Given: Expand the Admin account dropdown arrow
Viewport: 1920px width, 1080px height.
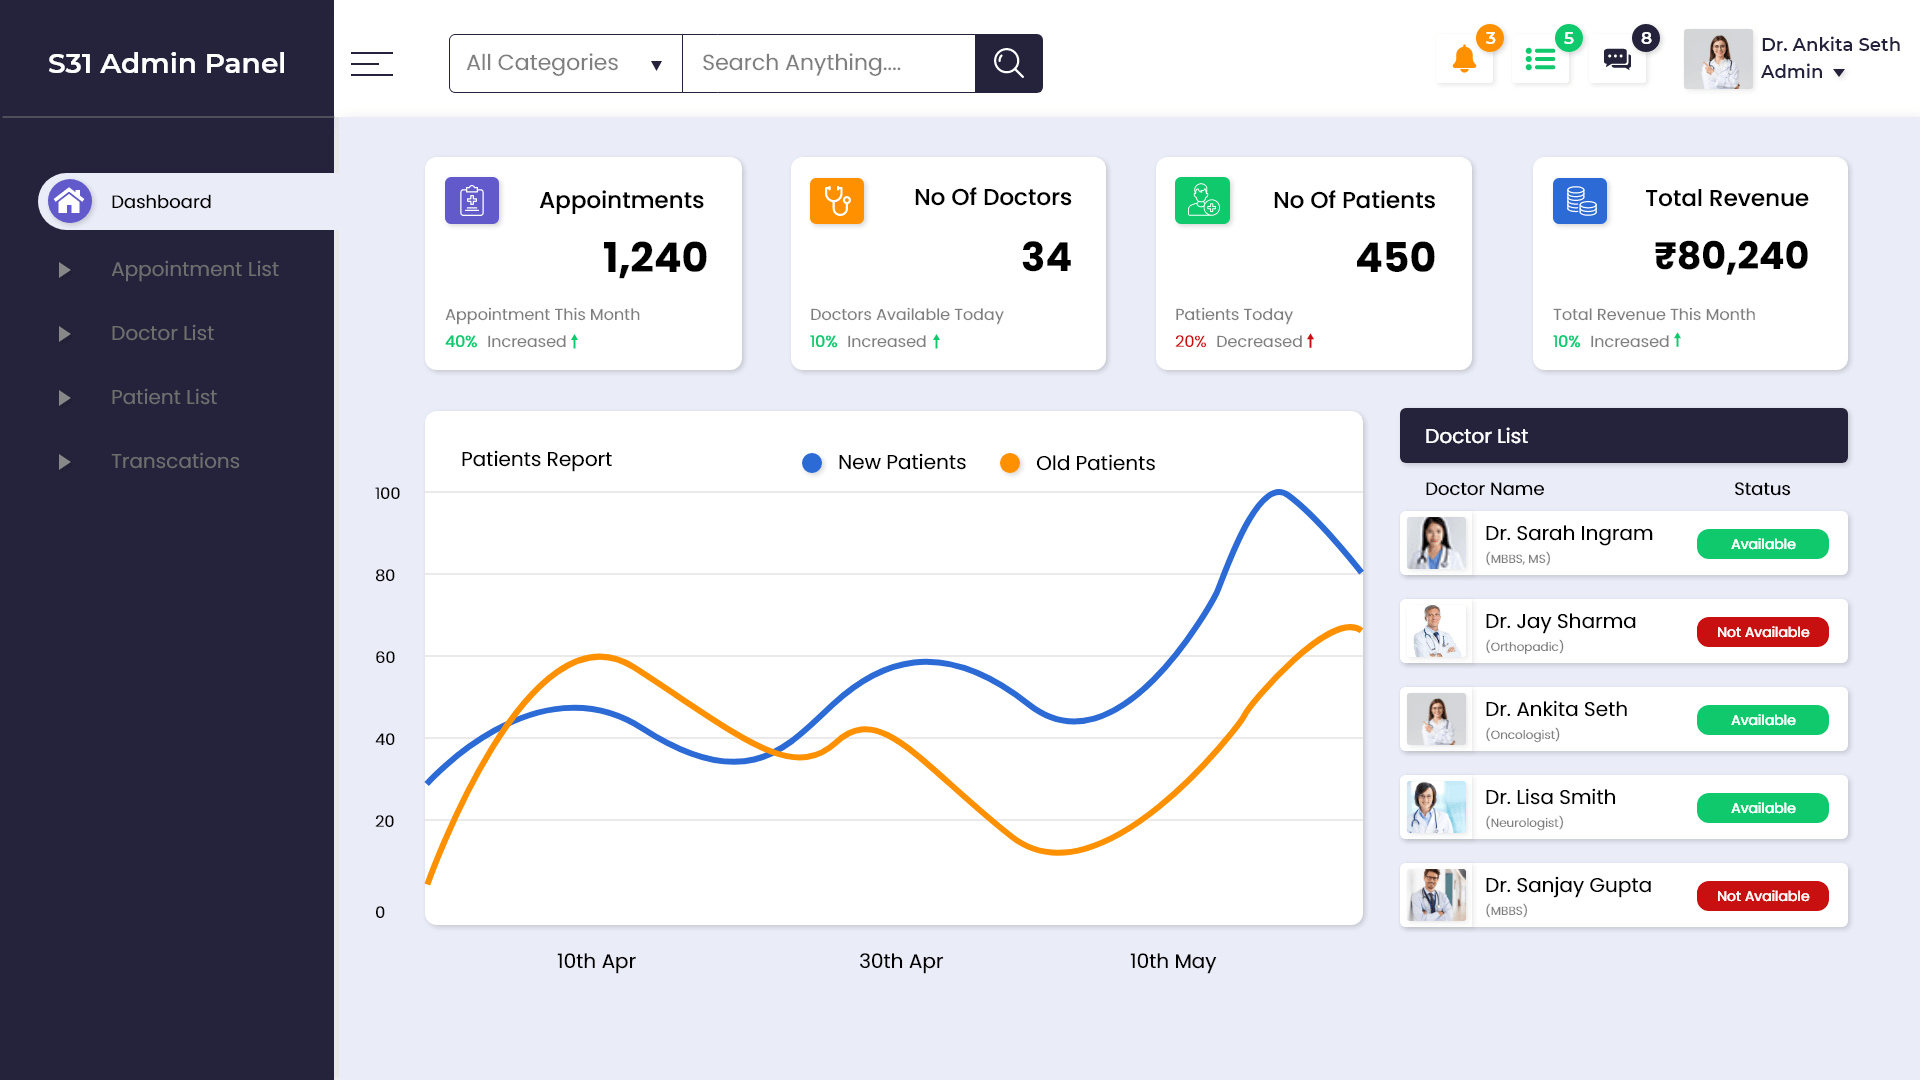Looking at the screenshot, I should (1839, 73).
